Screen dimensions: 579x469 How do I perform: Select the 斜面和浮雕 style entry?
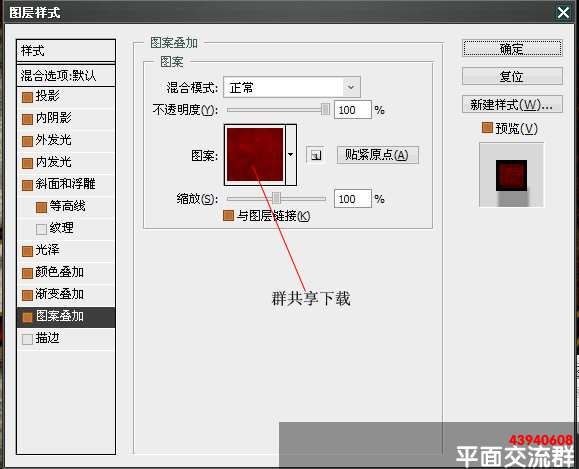[x=66, y=184]
